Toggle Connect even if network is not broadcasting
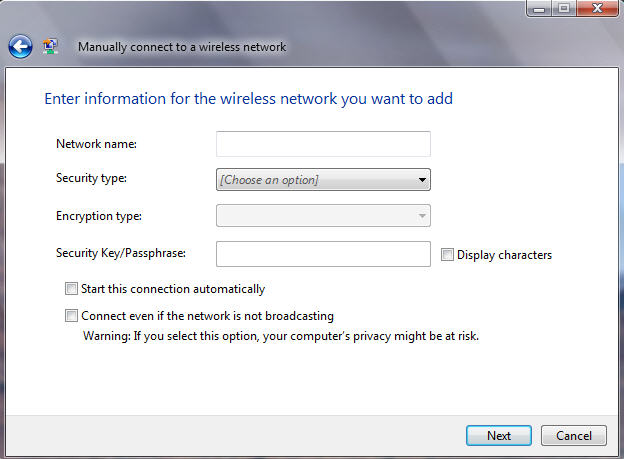The height and width of the screenshot is (459, 624). pos(71,316)
